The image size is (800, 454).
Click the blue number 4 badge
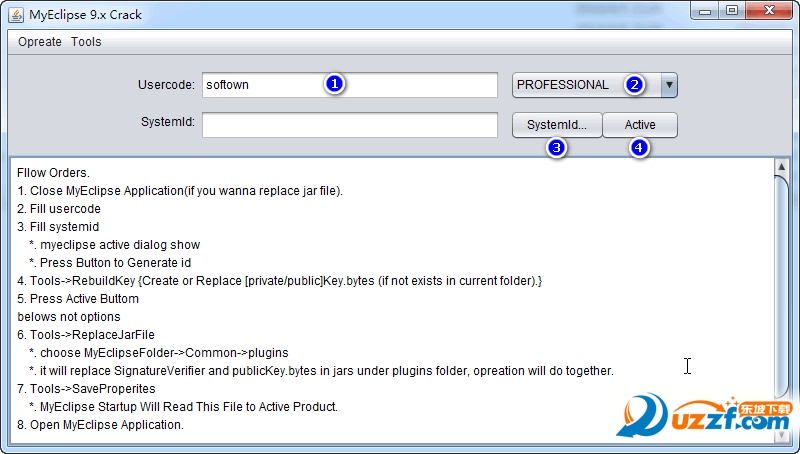[639, 148]
